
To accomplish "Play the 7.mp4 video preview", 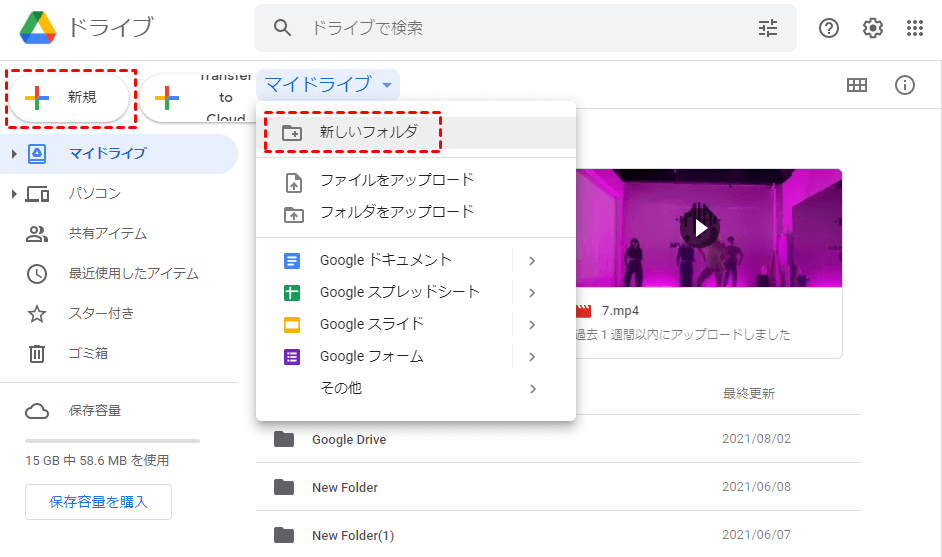I will [x=701, y=228].
